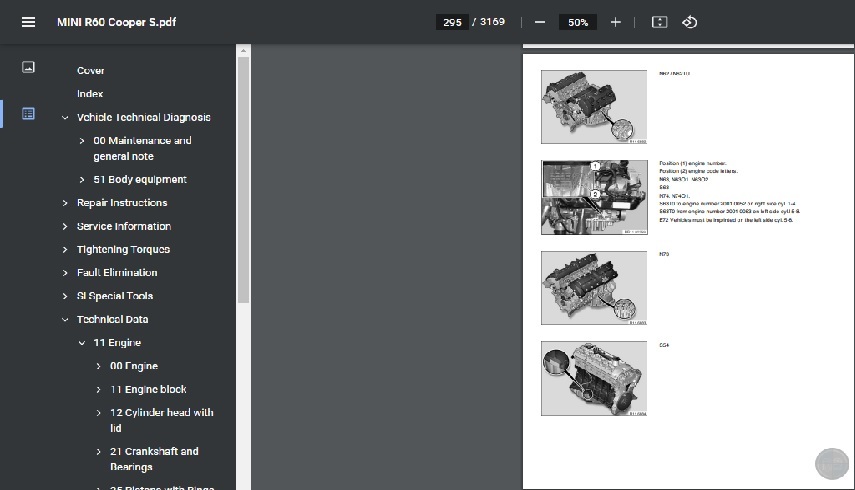Go to 12 Cylinder head with lid

pos(161,420)
